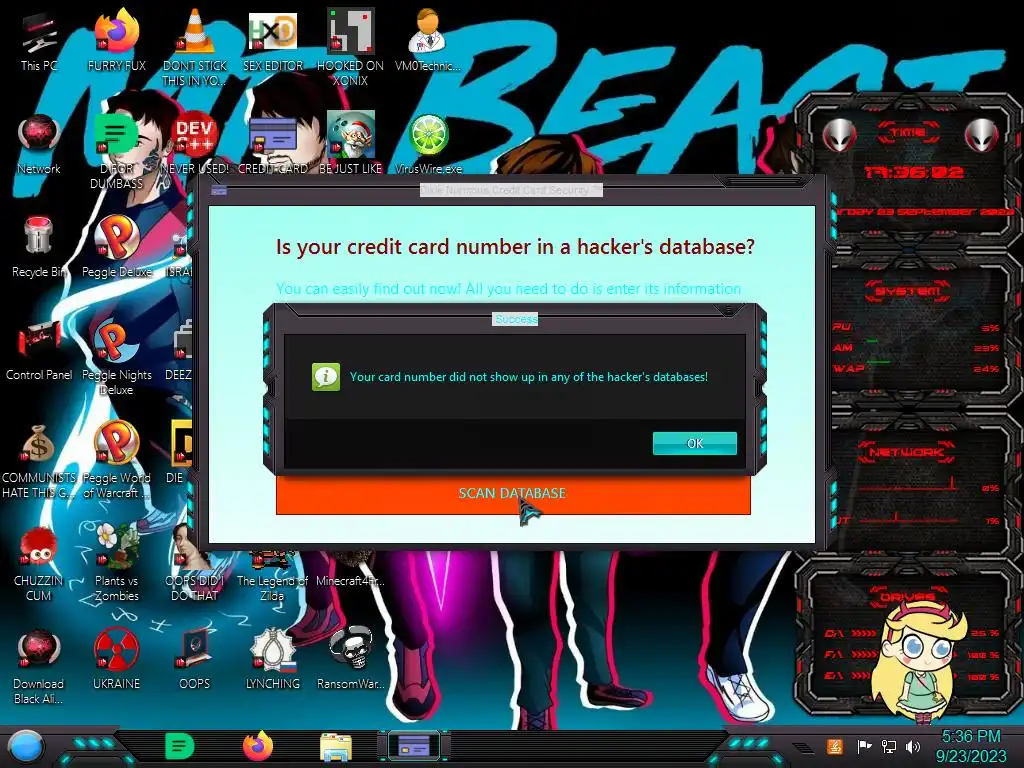Open Plants vs Zombies shortcut
Image resolution: width=1024 pixels, height=768 pixels.
click(x=117, y=564)
